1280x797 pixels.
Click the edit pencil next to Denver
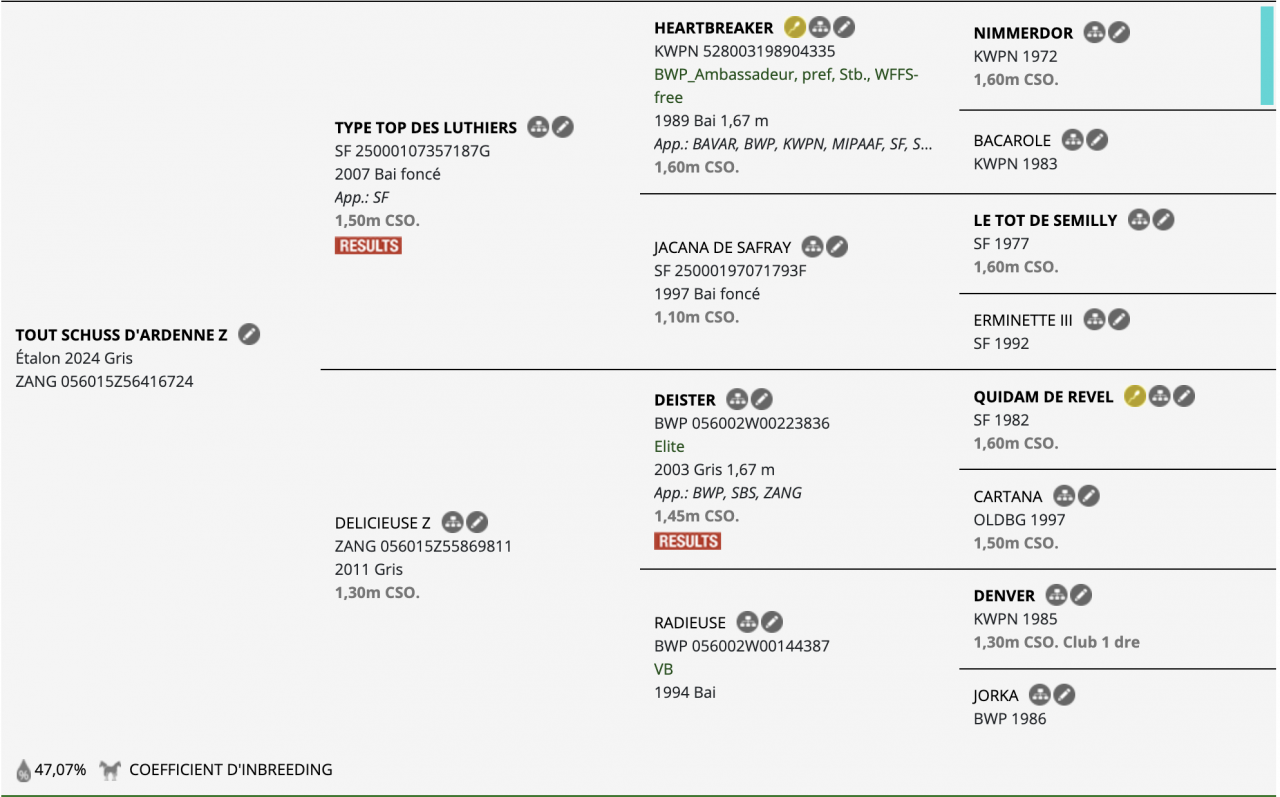(1081, 595)
